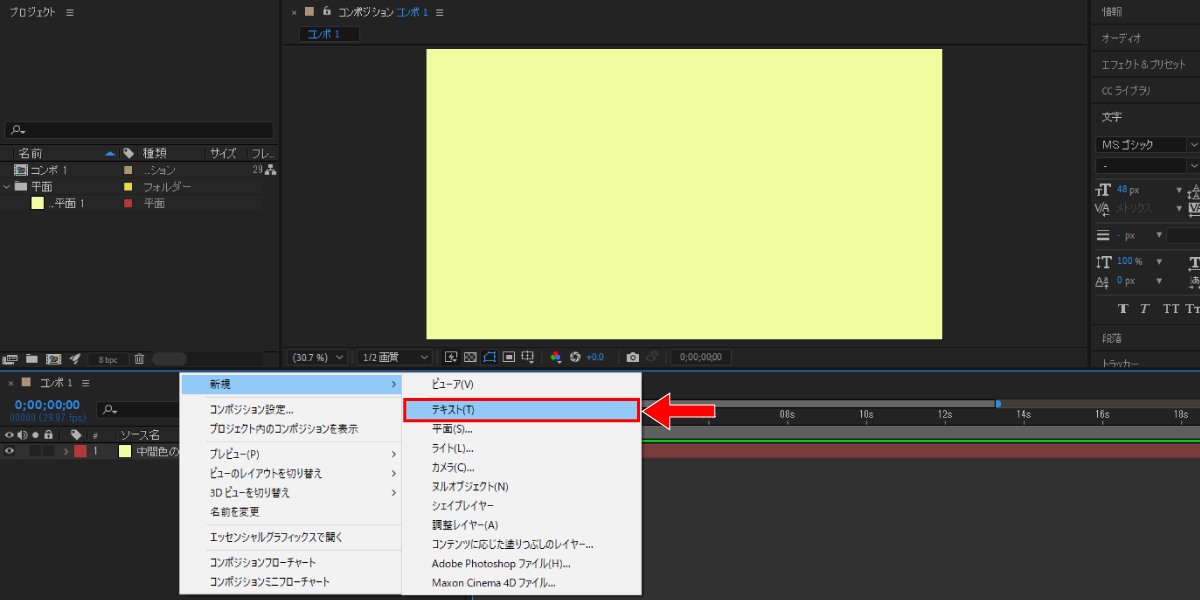Open the CC ライブラリ panel
The height and width of the screenshot is (600, 1200).
1126,90
